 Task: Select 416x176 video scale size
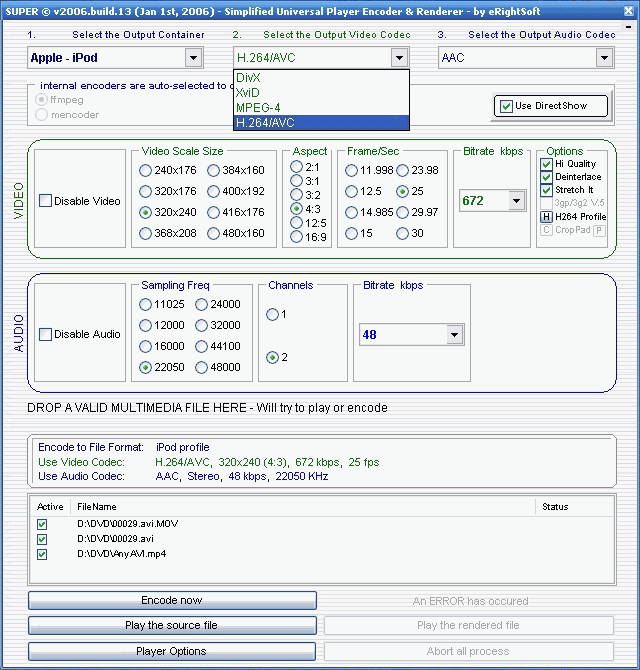point(213,212)
